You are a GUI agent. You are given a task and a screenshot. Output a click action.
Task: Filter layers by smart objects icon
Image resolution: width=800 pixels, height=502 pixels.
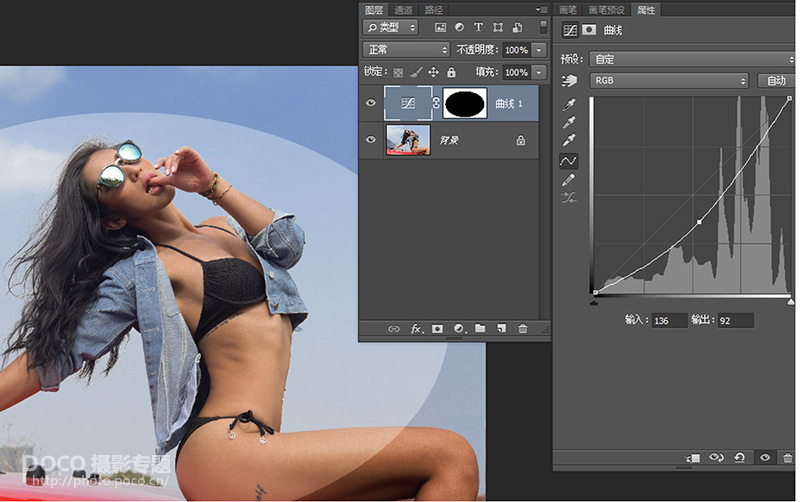[x=517, y=27]
